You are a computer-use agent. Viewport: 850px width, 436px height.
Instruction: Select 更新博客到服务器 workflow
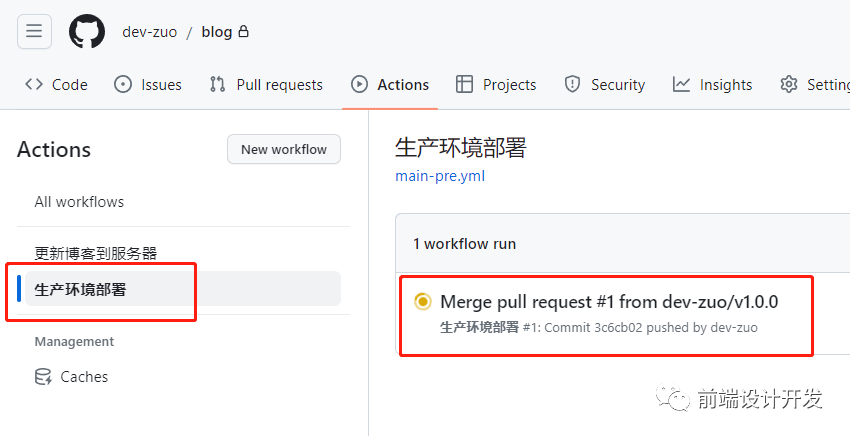[x=95, y=253]
